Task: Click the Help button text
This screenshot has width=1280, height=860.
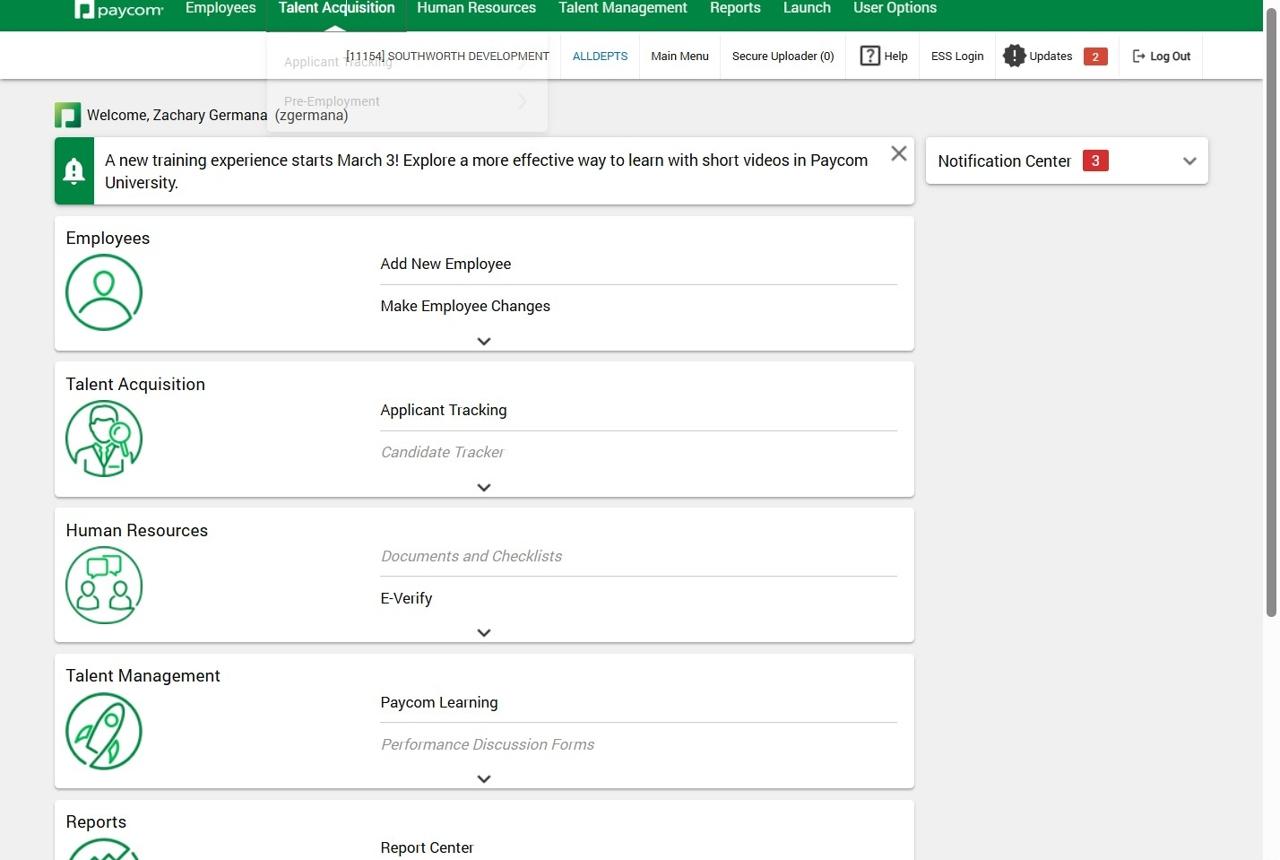Action: click(896, 56)
